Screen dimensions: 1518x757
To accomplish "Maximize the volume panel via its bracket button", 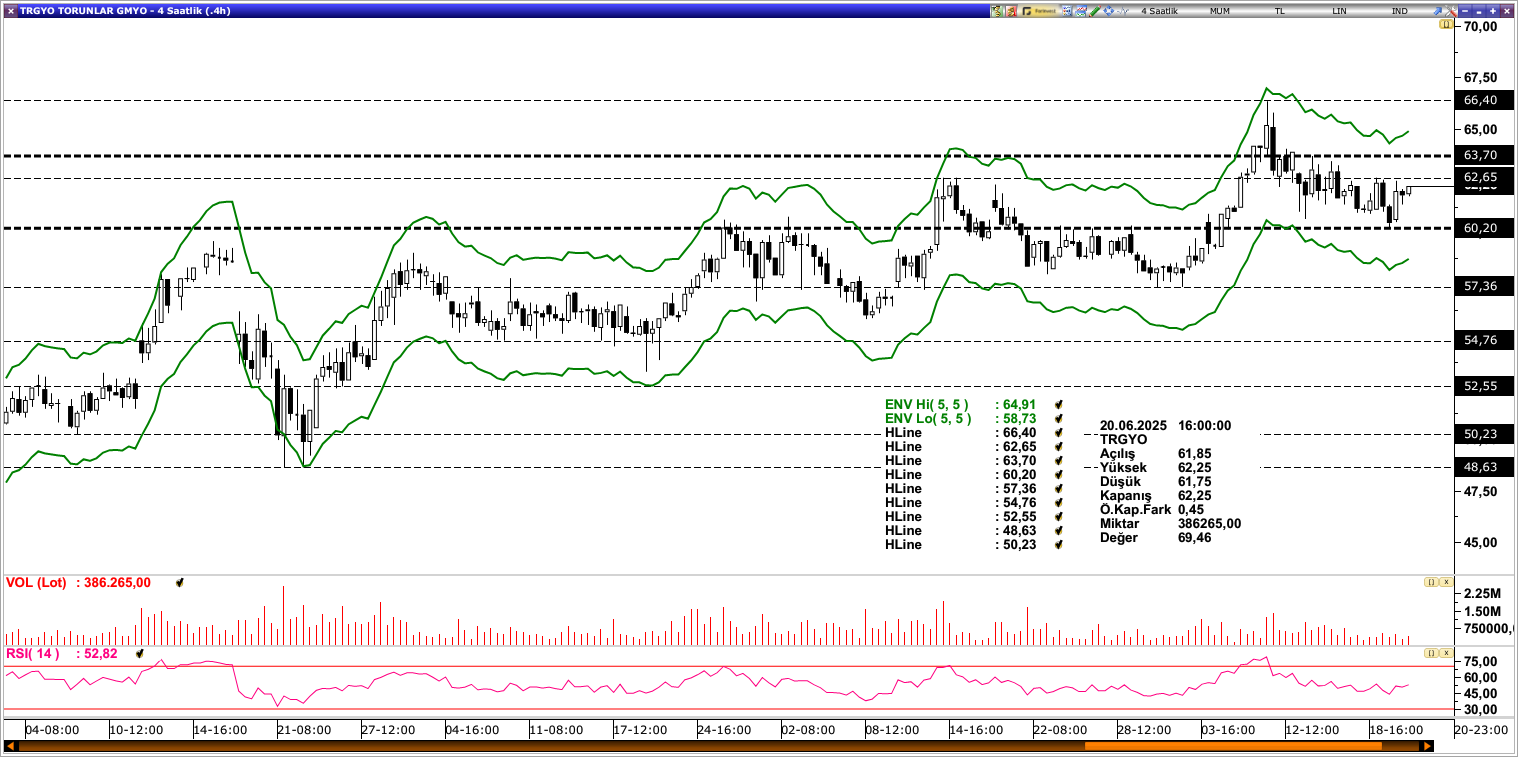I will click(x=1431, y=581).
